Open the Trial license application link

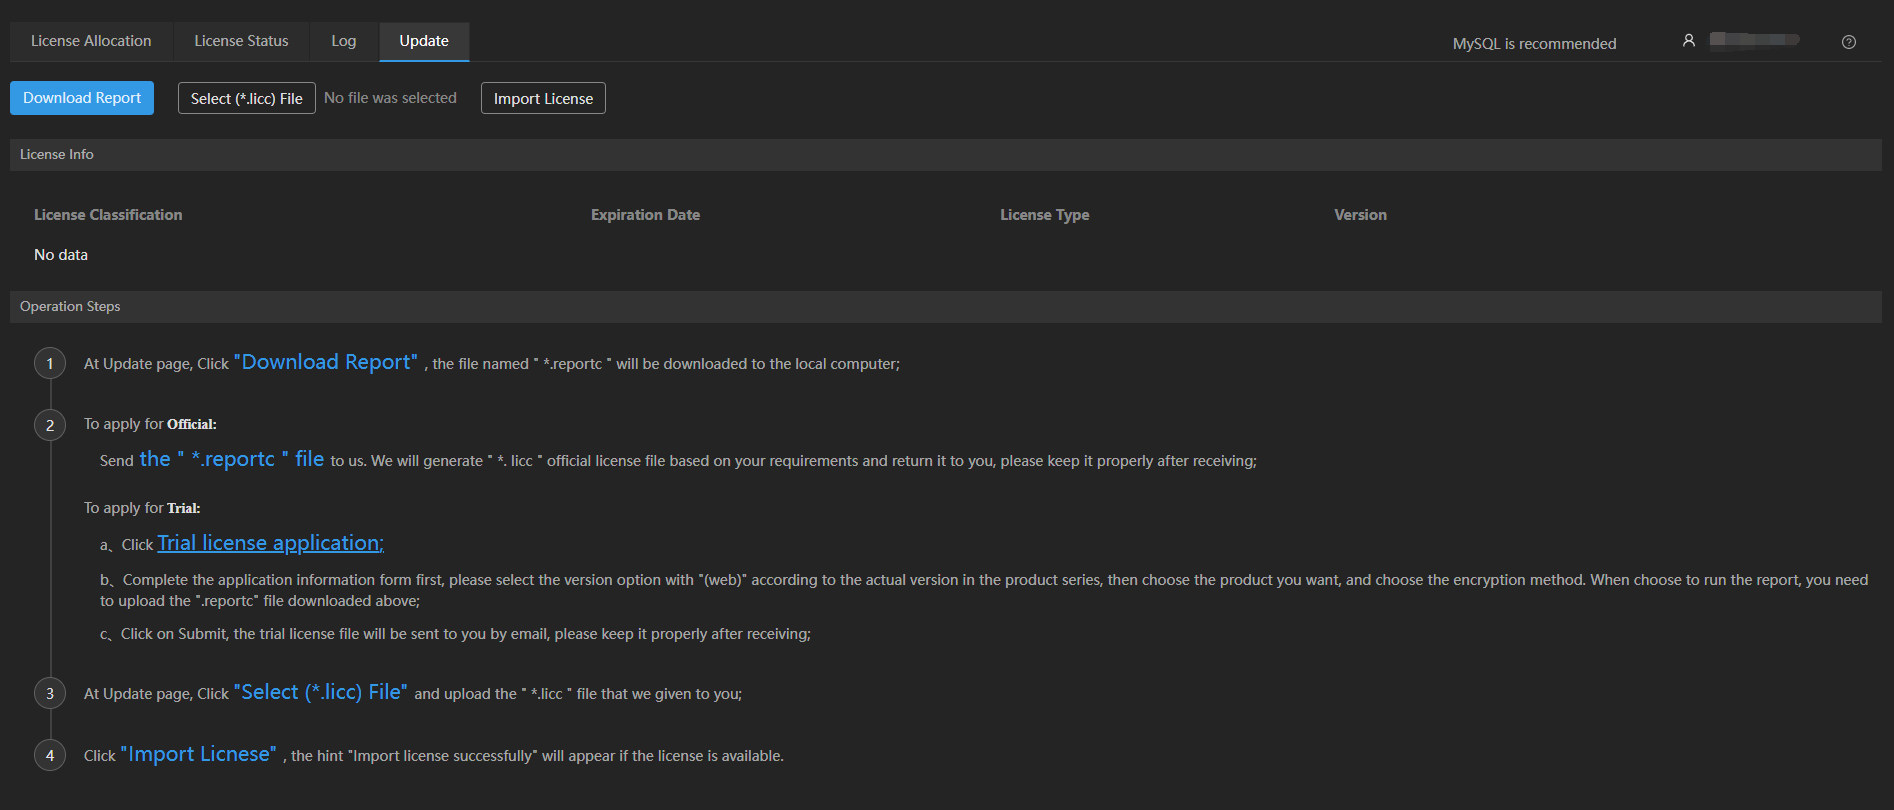[x=270, y=543]
